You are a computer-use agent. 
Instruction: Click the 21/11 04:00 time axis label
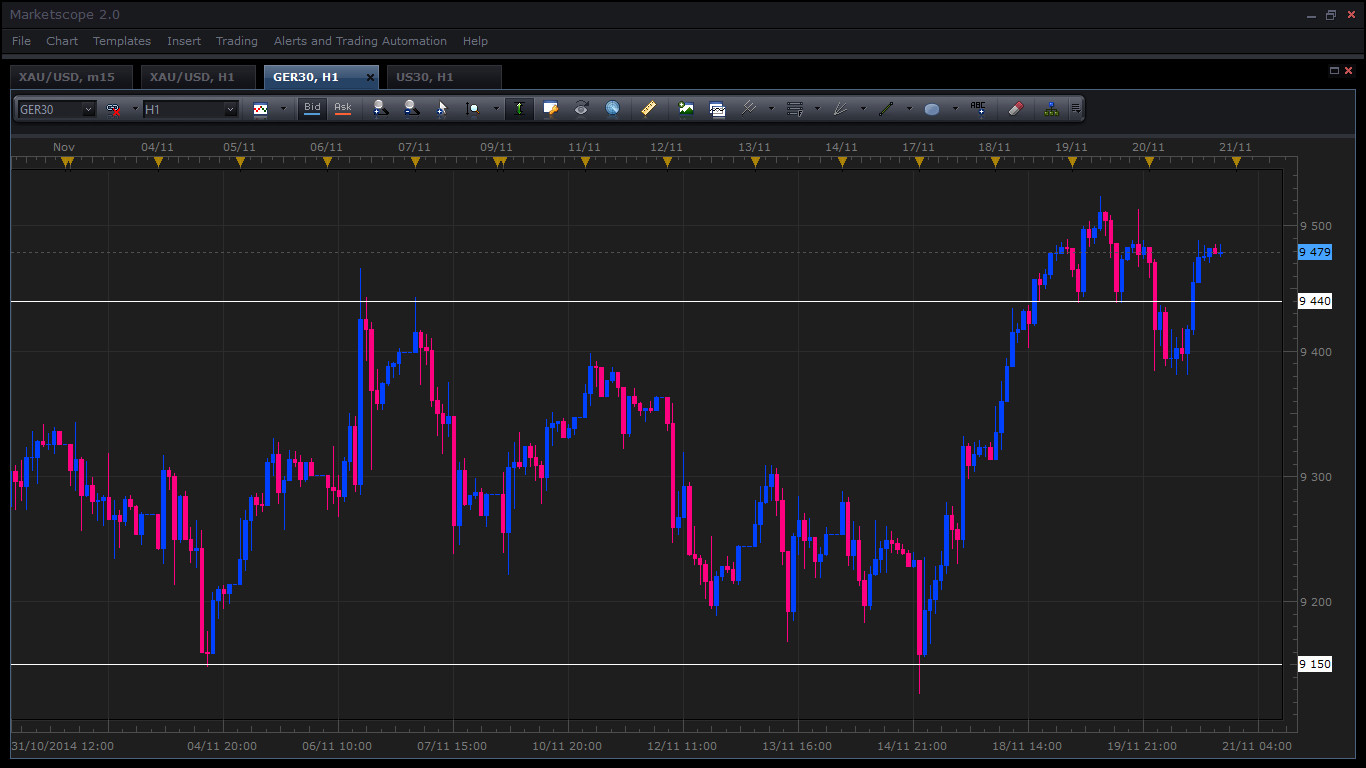(x=1257, y=746)
